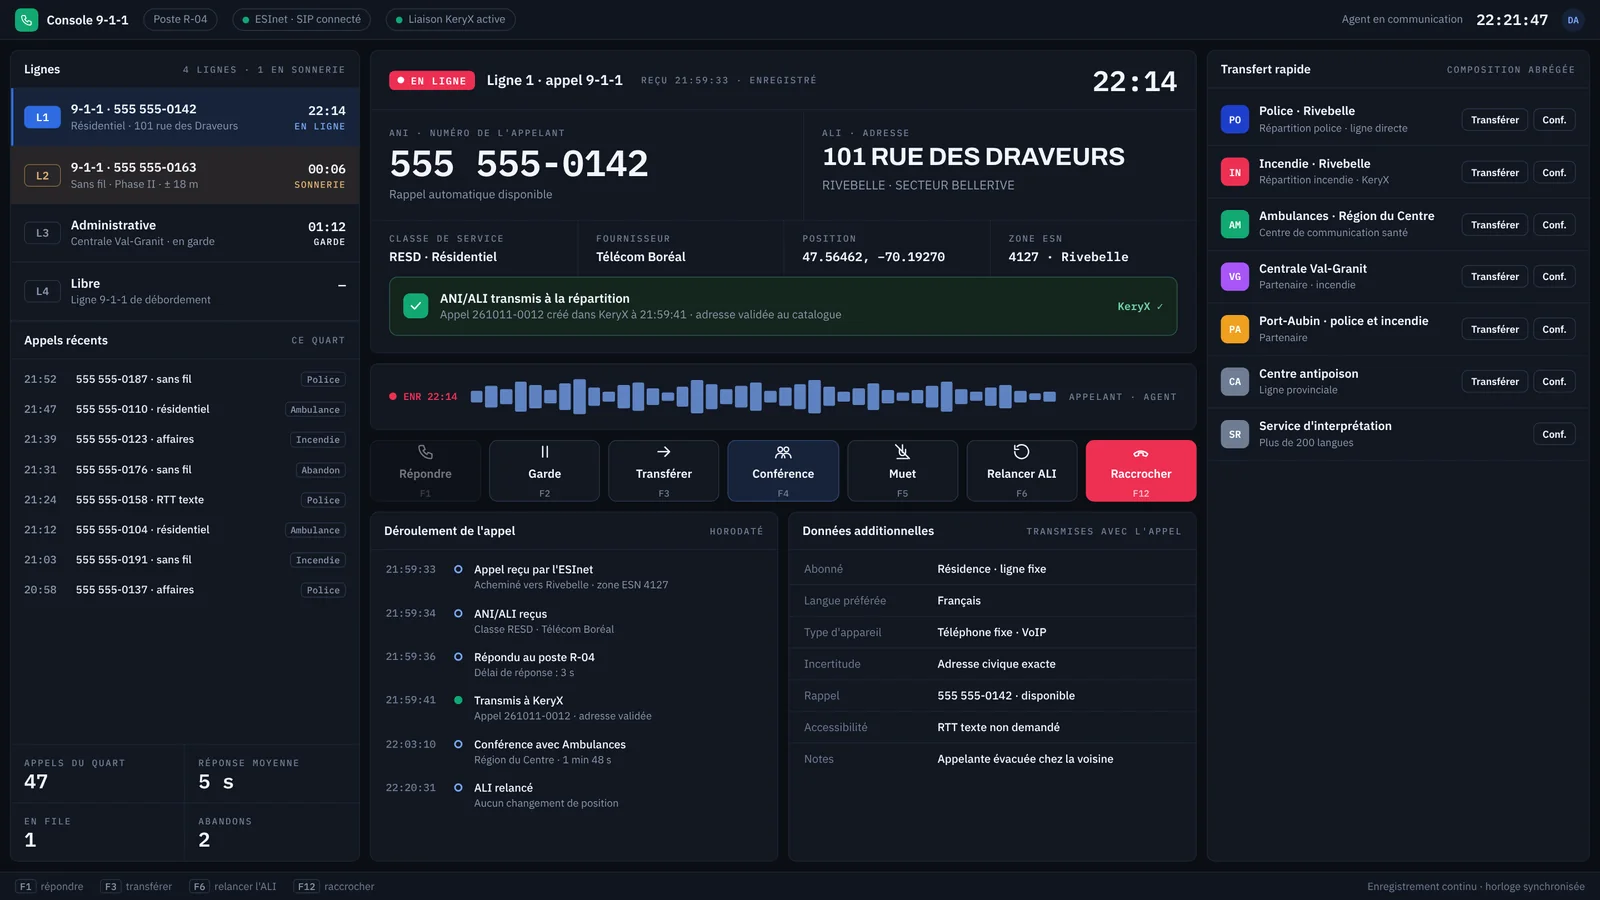
Task: Click Conf. for Service d'interprétation
Action: (1554, 434)
